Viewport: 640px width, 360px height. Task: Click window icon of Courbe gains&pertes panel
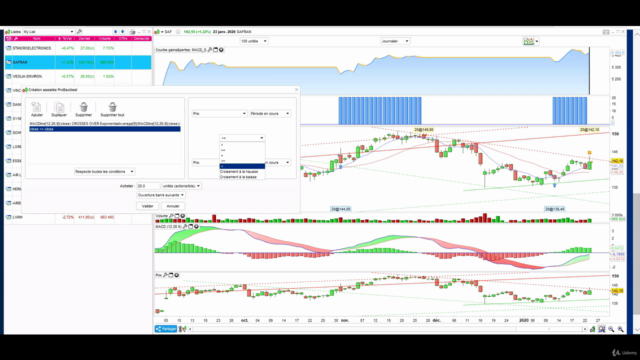pos(216,50)
